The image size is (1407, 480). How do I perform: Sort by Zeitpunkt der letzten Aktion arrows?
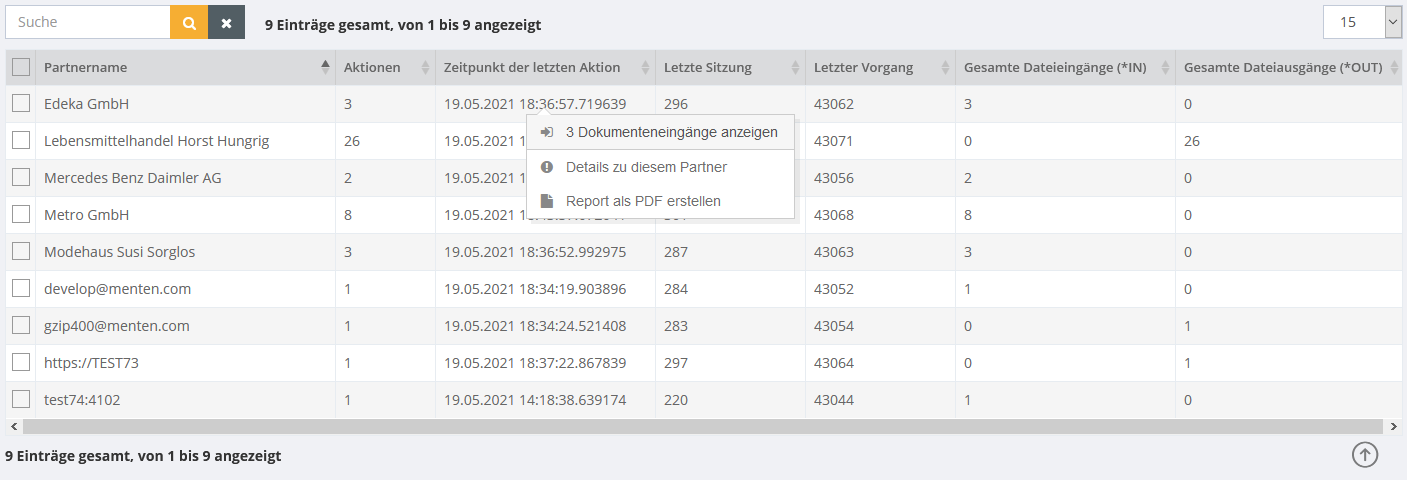pos(645,67)
